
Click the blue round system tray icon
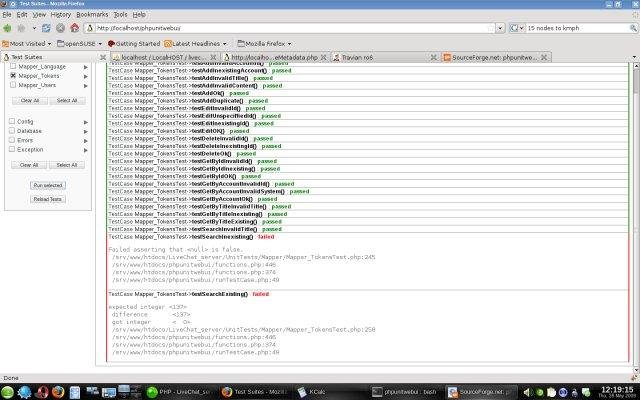point(563,393)
